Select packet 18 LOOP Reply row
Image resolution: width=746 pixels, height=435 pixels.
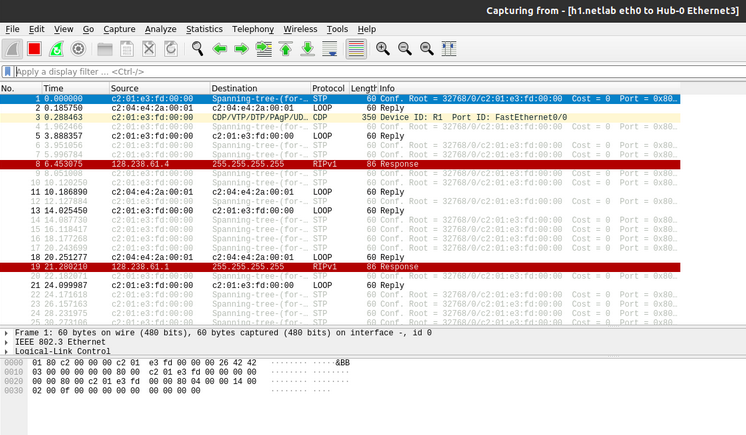point(340,257)
